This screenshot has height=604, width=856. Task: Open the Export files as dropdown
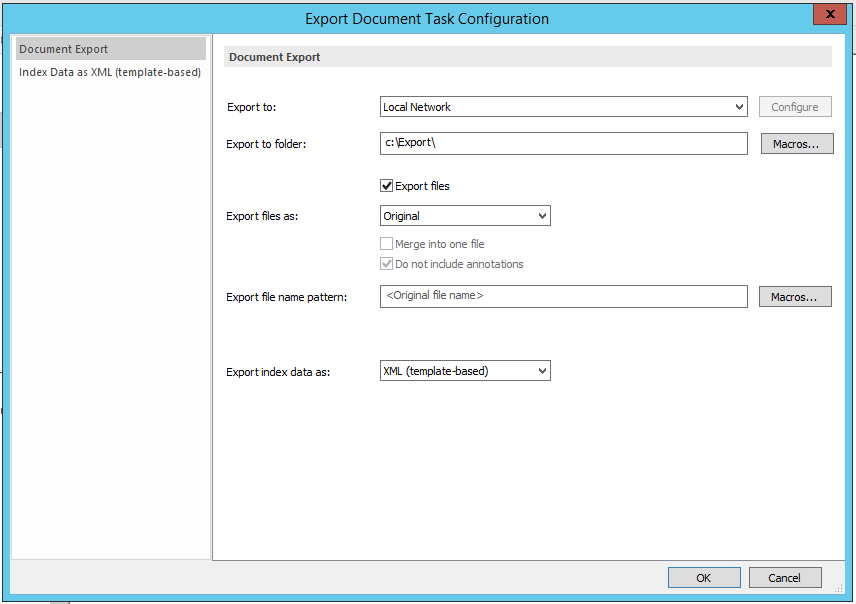pos(465,215)
